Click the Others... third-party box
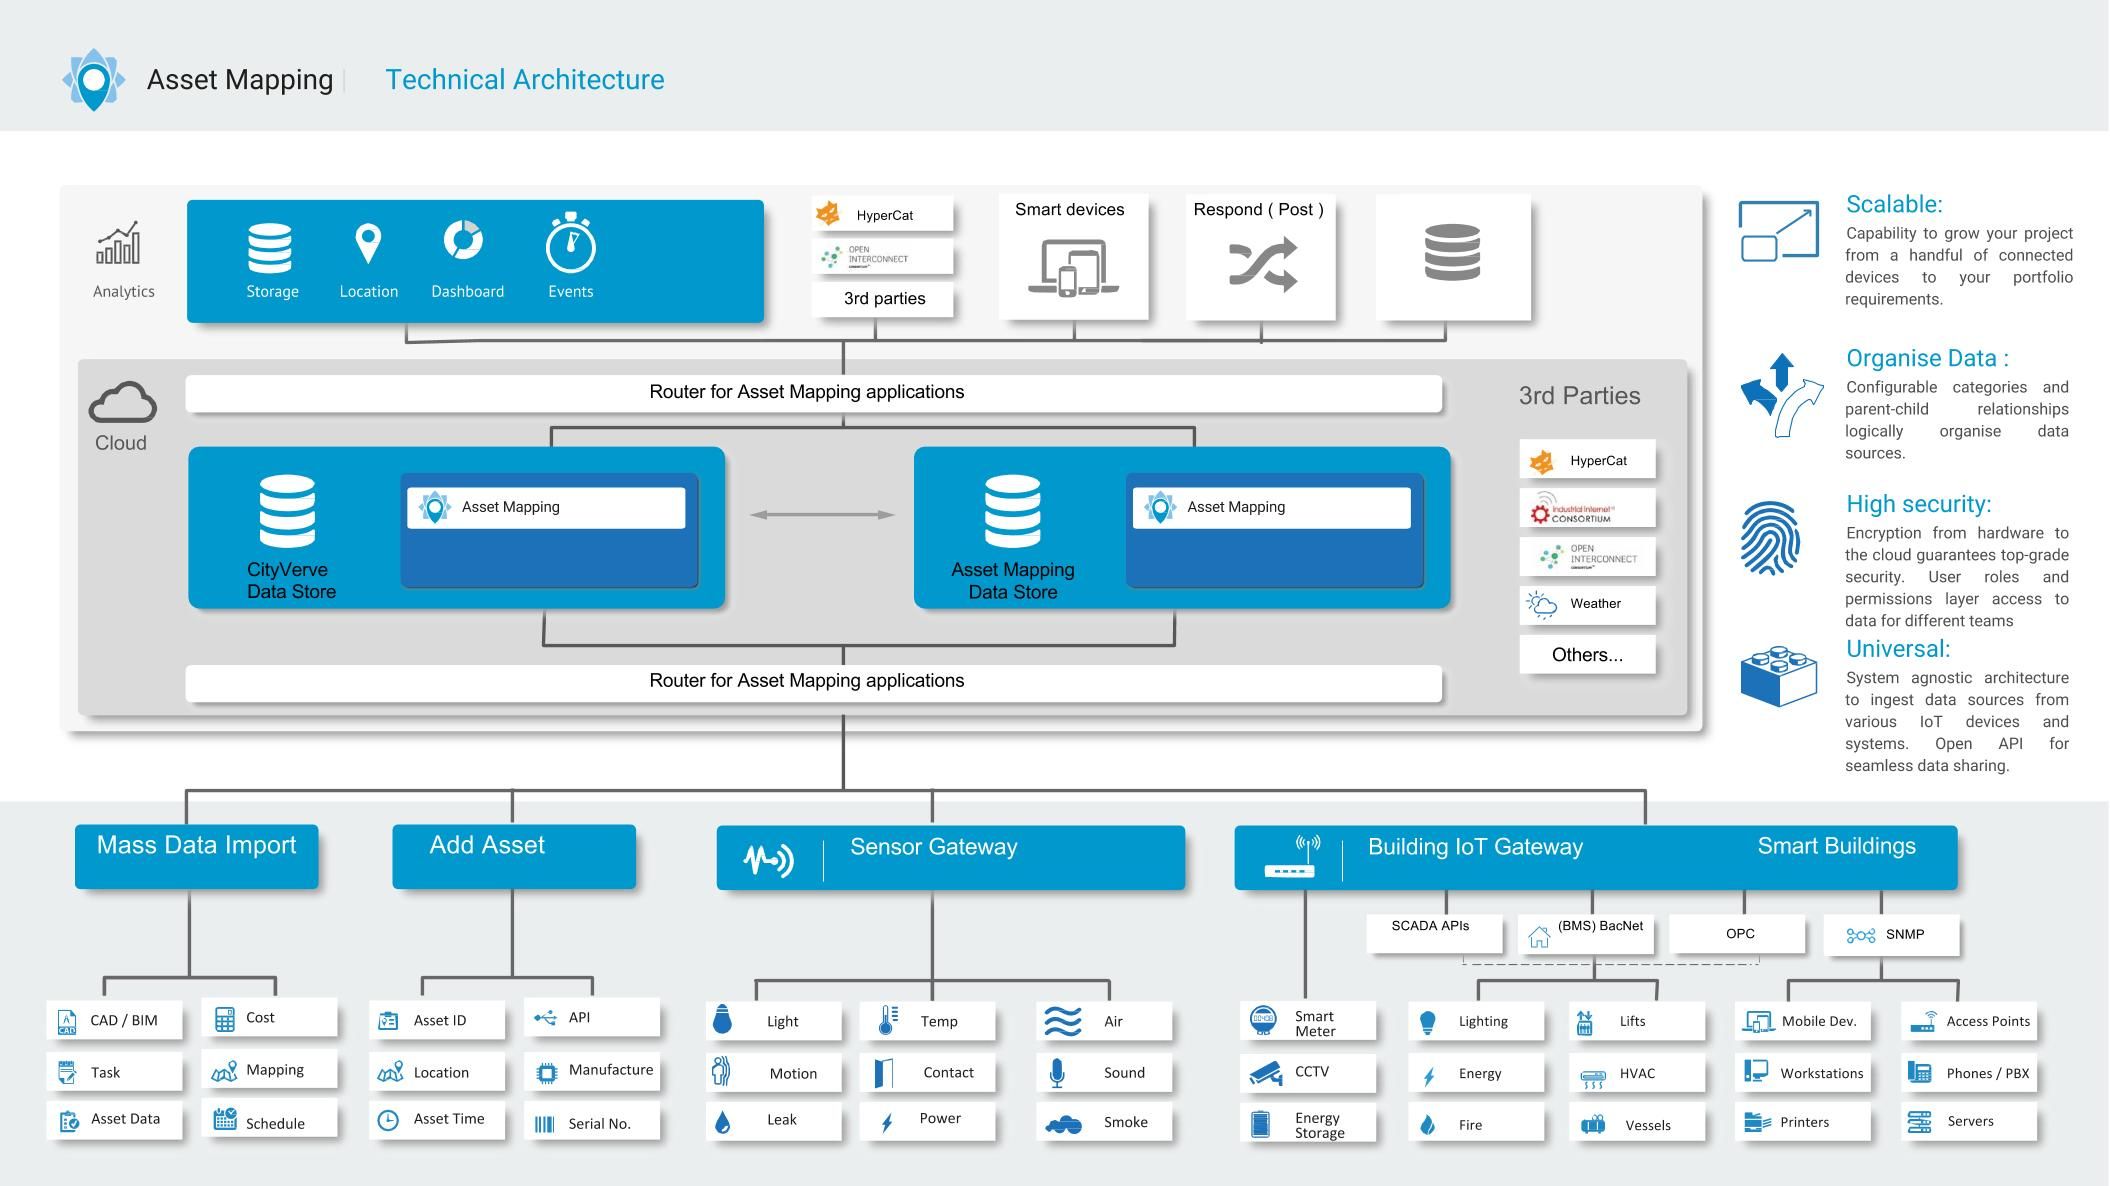2110x1186 pixels. 1587,655
